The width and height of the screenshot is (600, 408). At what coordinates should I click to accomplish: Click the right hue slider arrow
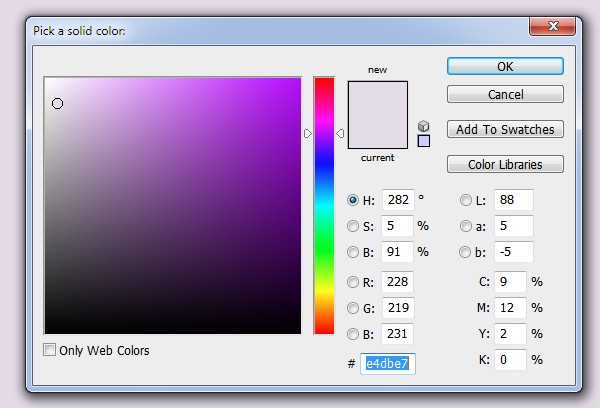340,133
